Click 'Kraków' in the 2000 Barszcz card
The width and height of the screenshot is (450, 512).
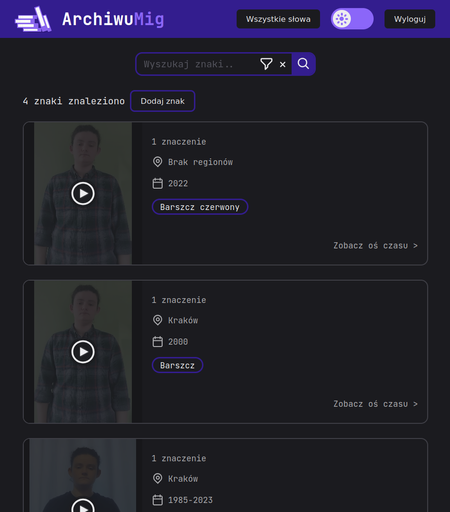183,320
